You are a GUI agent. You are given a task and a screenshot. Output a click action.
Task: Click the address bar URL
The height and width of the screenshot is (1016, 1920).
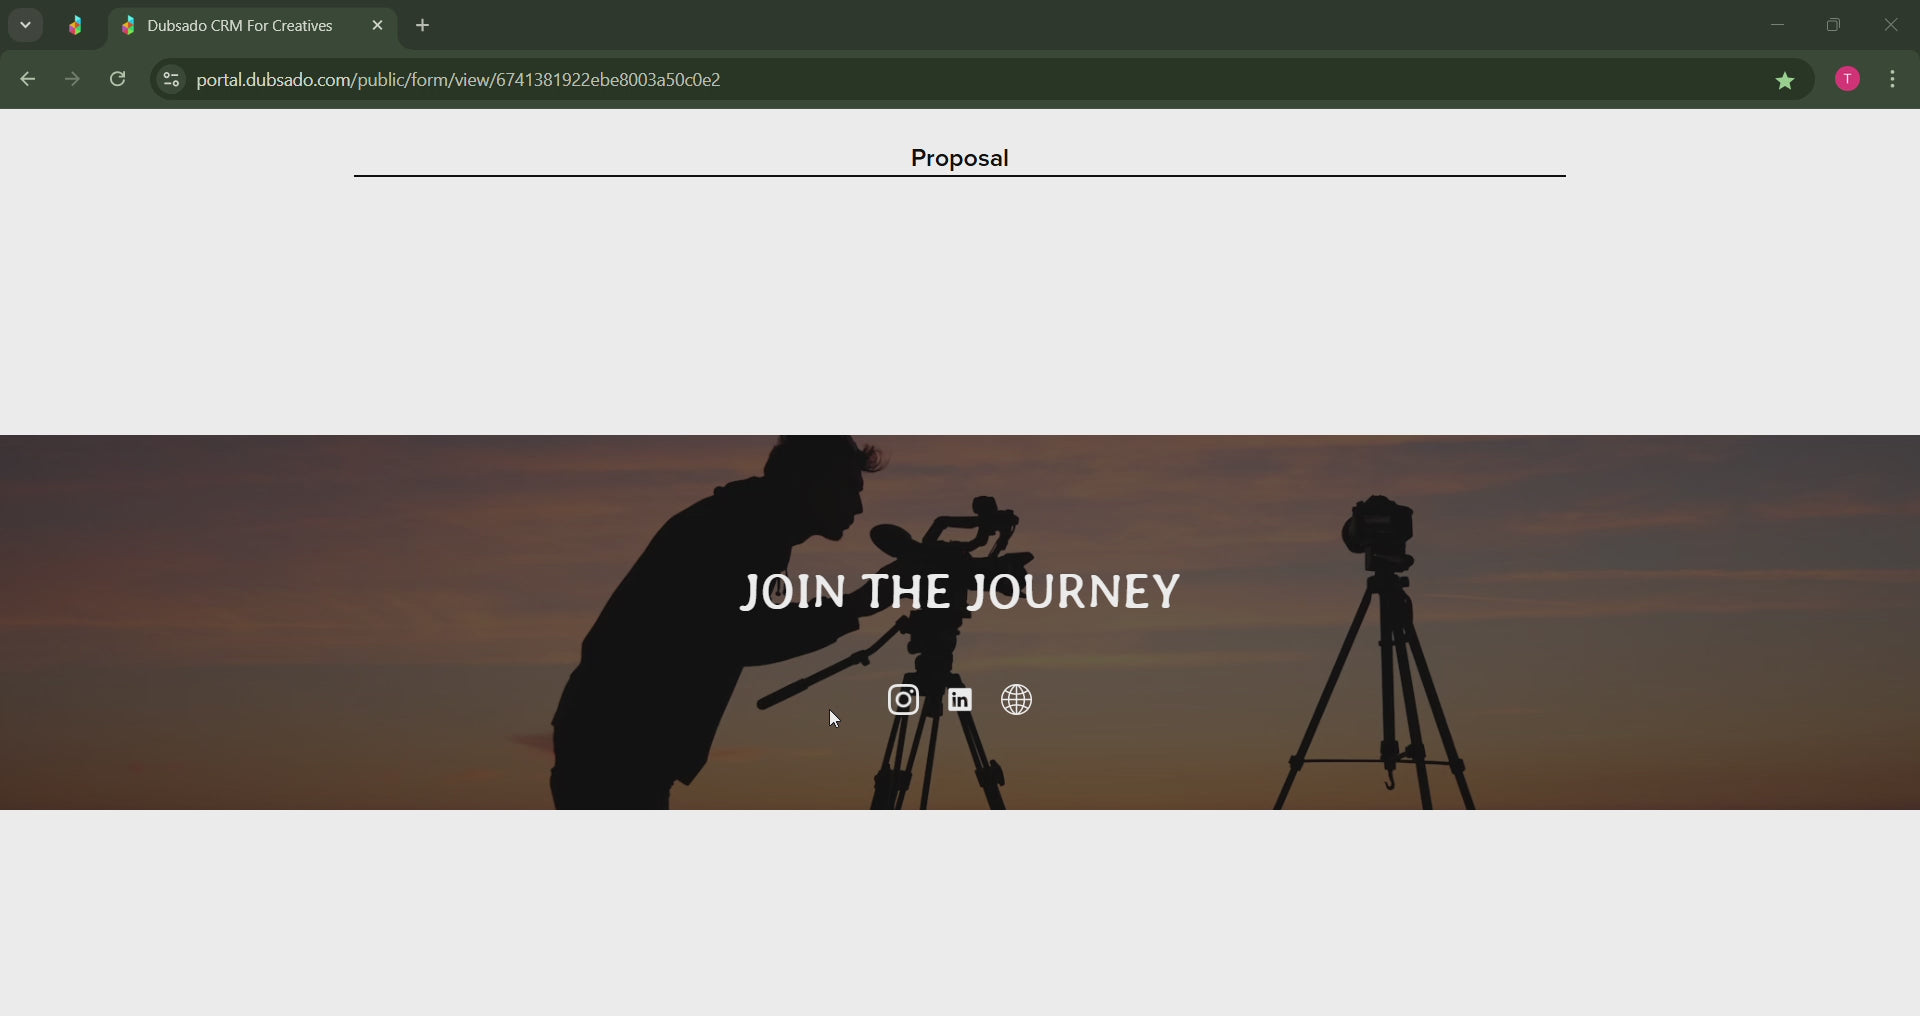[x=459, y=80]
